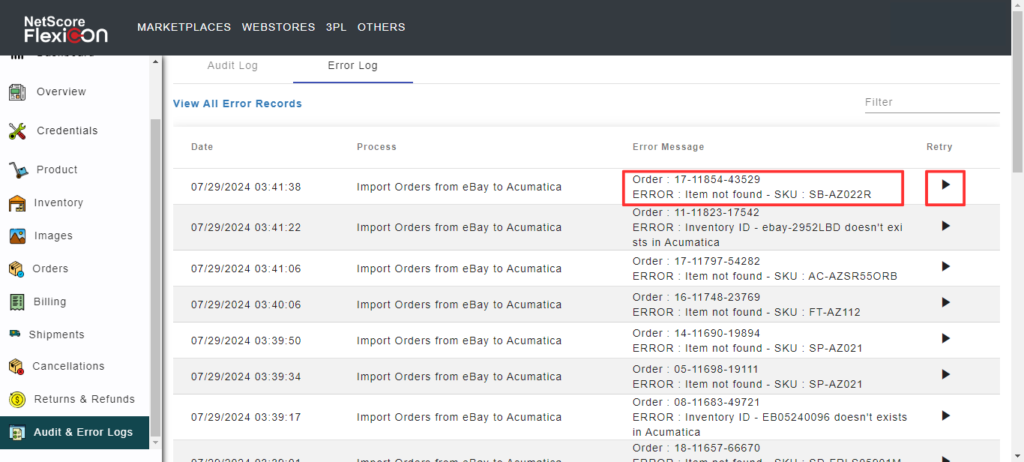
Task: Click the Product cart icon
Action: 17,170
